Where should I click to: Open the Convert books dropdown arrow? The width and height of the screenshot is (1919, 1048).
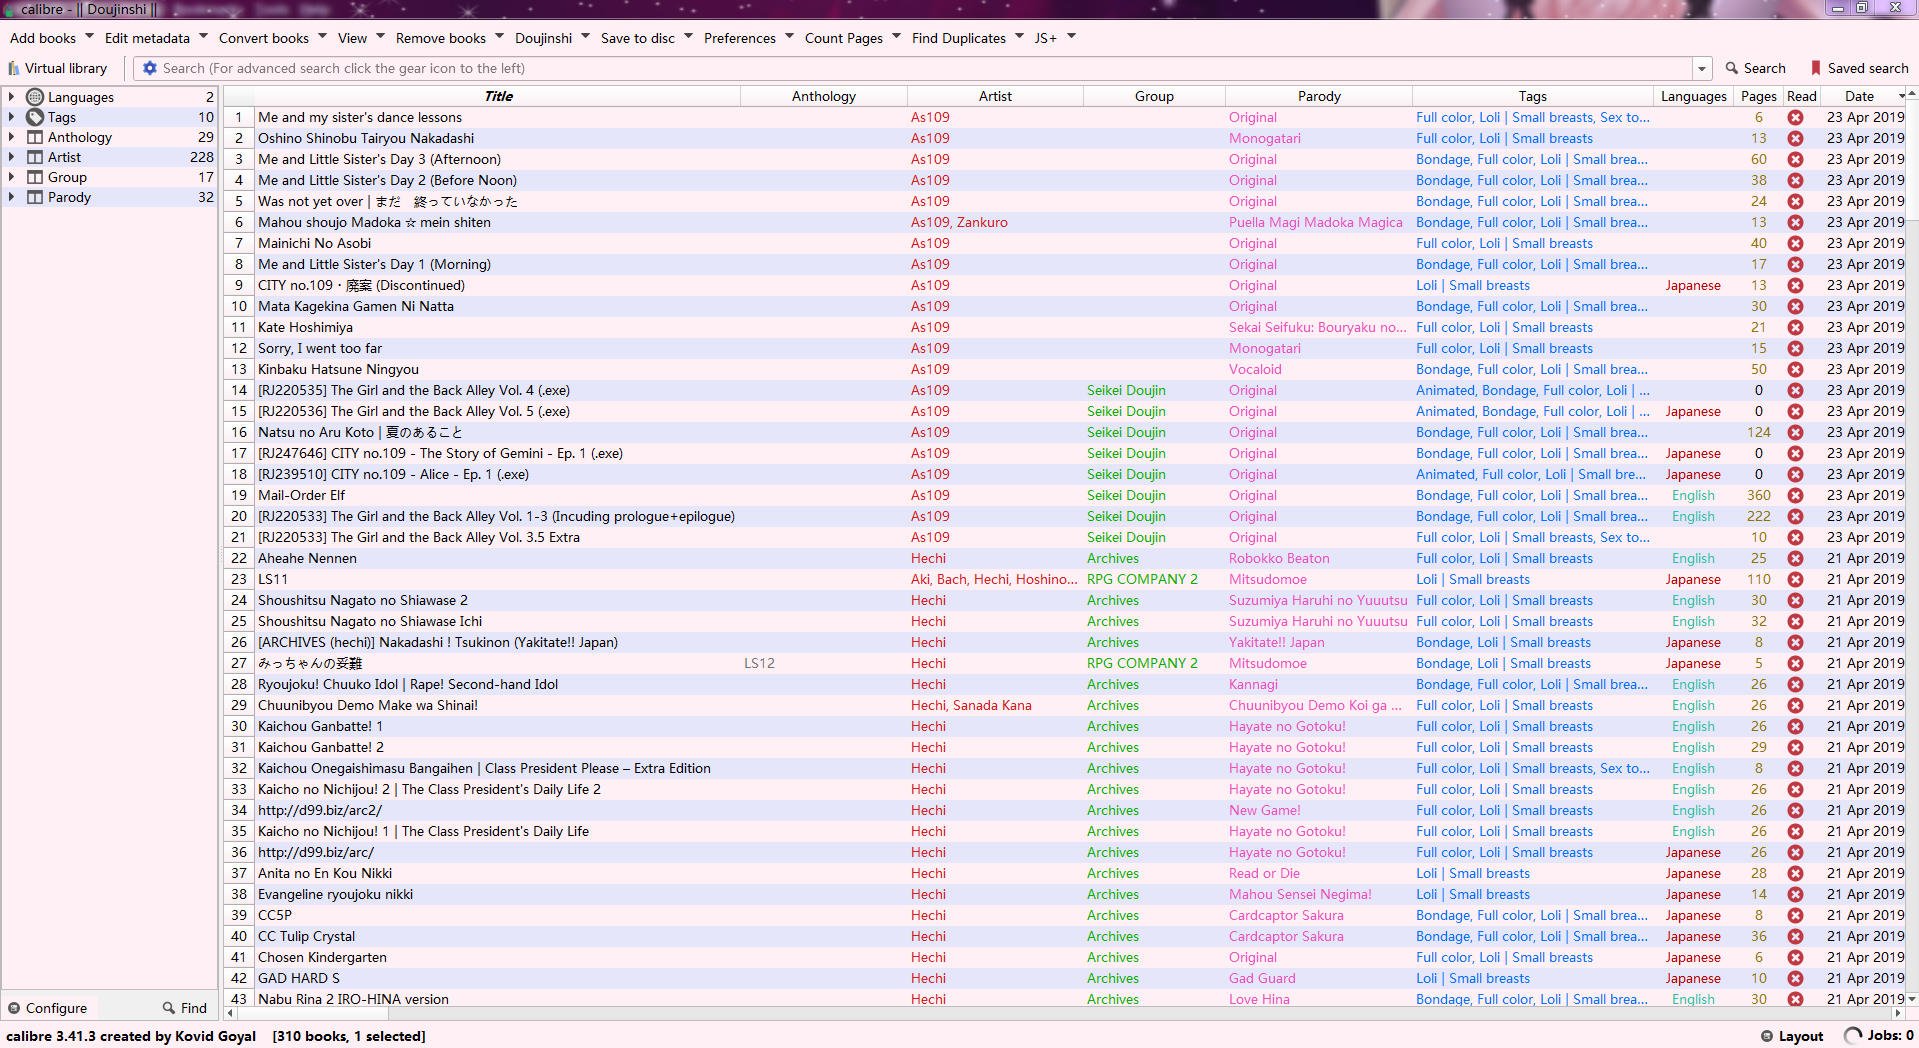click(x=322, y=37)
